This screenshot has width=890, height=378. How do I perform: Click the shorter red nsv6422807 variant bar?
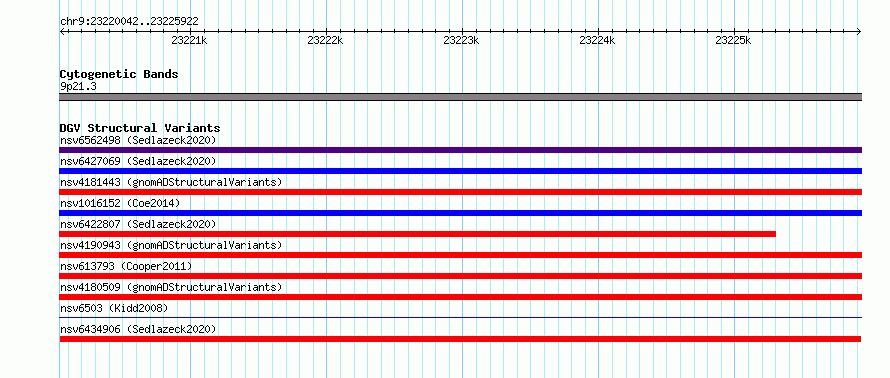click(418, 234)
